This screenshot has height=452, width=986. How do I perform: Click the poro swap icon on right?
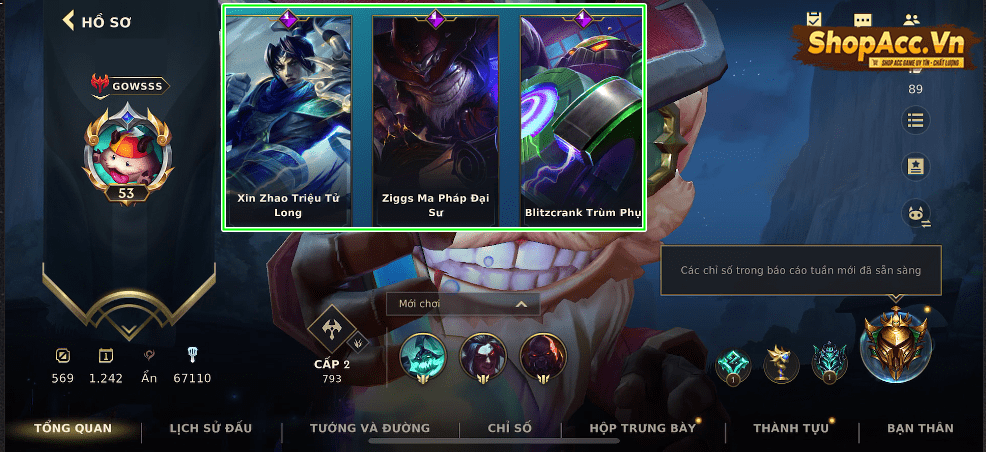click(916, 214)
